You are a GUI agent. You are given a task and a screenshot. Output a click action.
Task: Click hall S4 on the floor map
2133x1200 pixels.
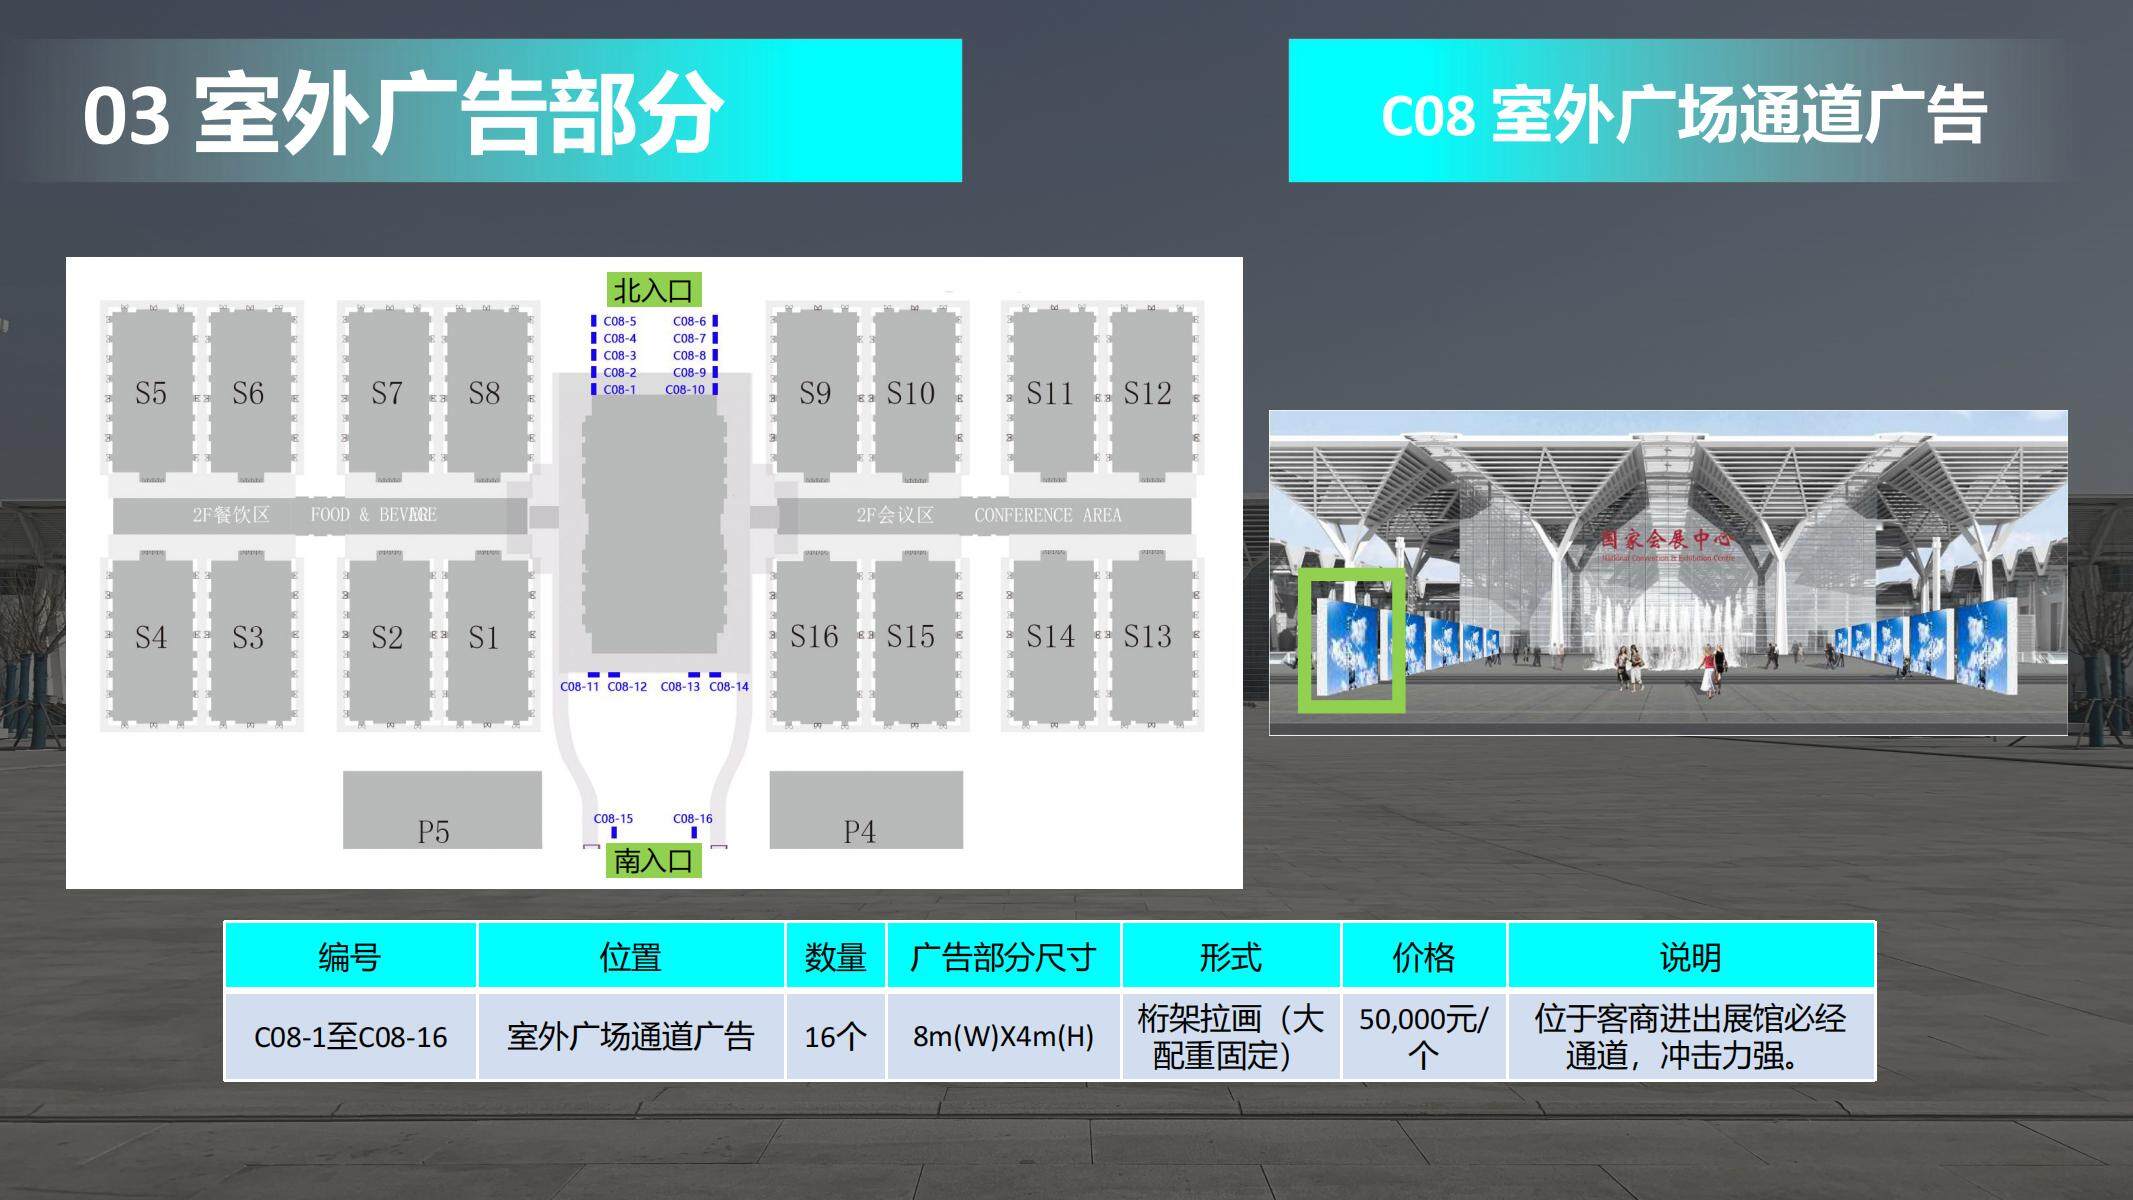tap(152, 640)
